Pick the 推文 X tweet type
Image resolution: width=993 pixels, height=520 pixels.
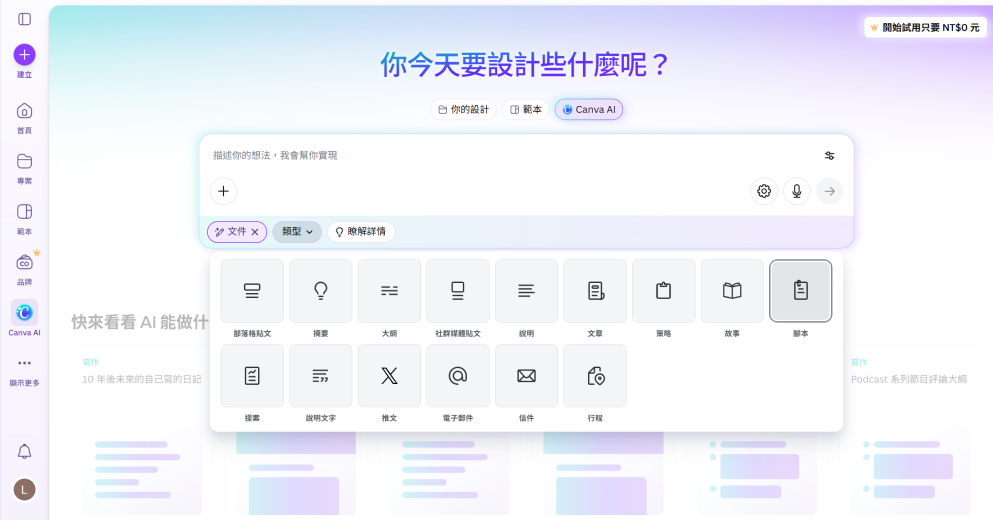tap(389, 376)
